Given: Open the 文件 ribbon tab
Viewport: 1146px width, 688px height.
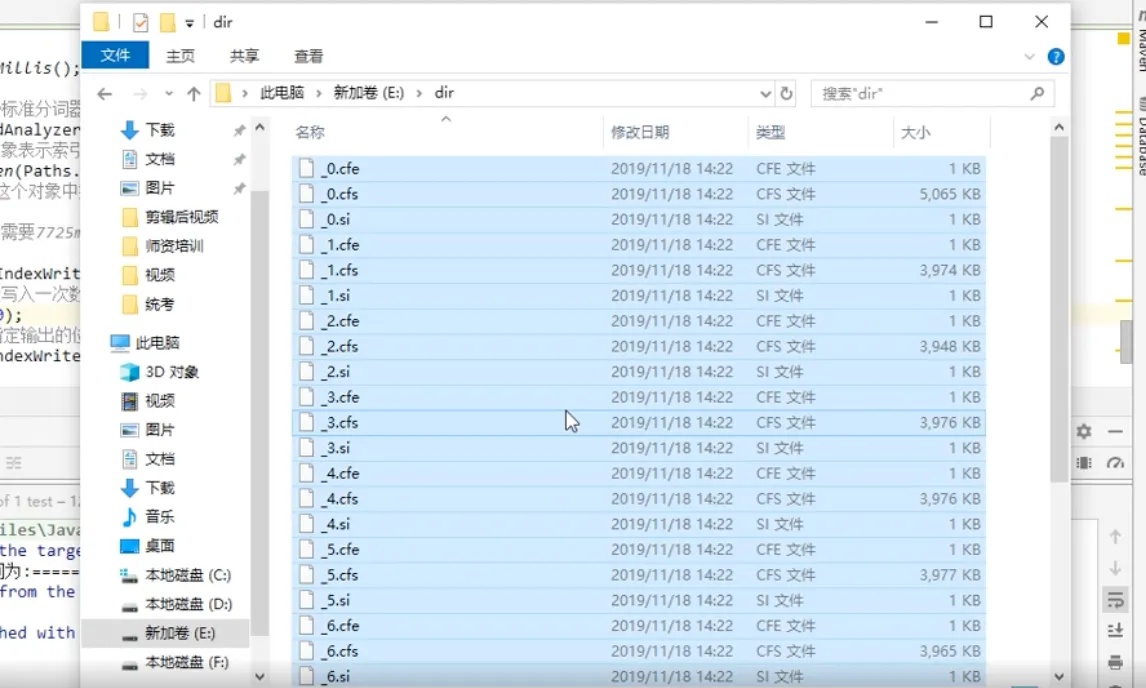Looking at the screenshot, I should coord(115,56).
